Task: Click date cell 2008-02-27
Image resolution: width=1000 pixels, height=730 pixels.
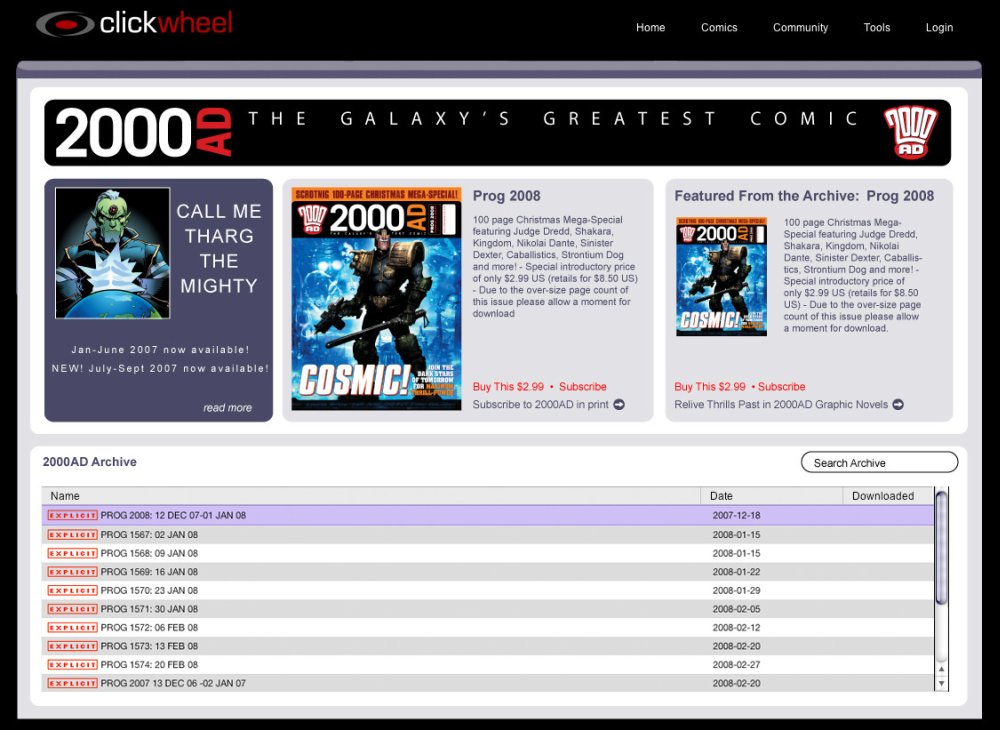Action: (737, 664)
